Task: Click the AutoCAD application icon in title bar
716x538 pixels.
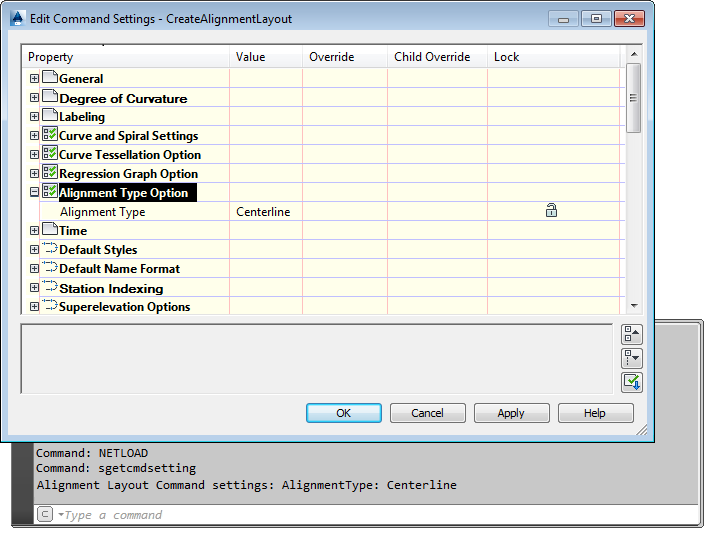Action: [x=17, y=18]
